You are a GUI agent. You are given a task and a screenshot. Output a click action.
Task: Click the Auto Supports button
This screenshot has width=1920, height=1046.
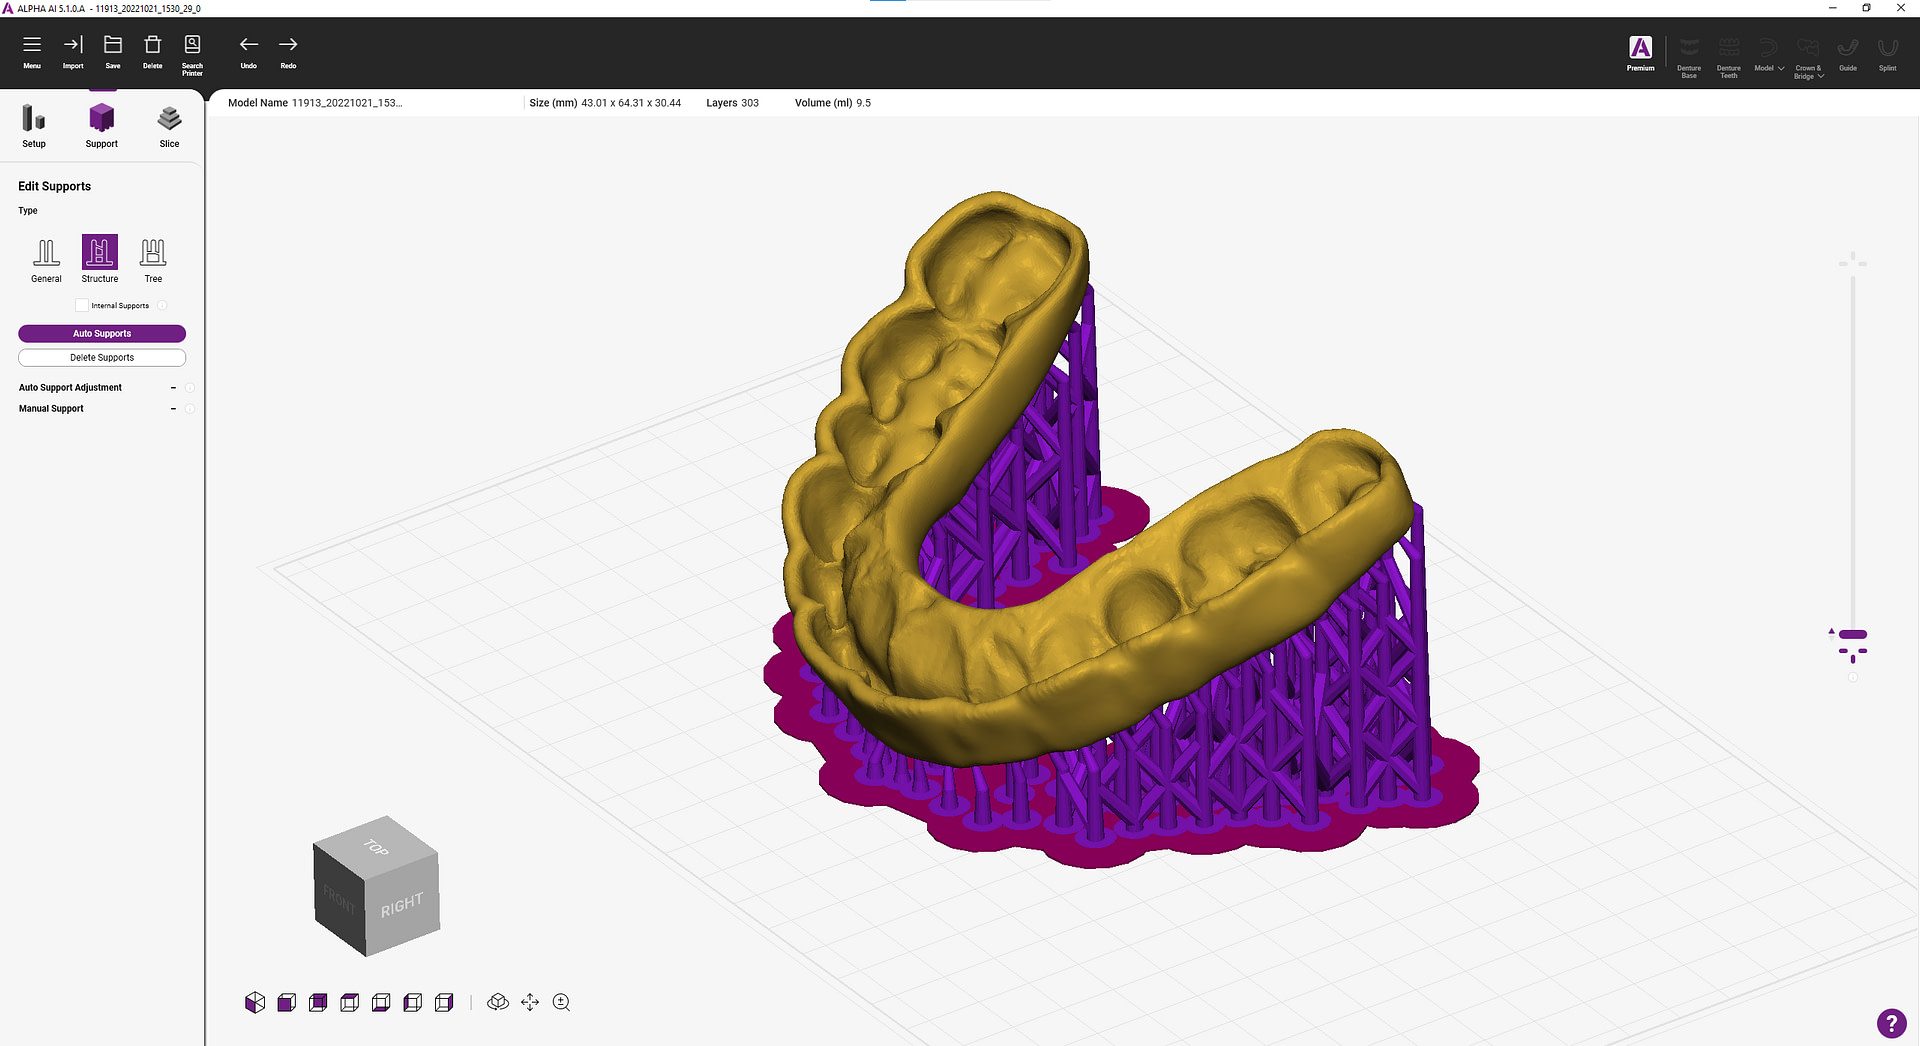(x=101, y=333)
